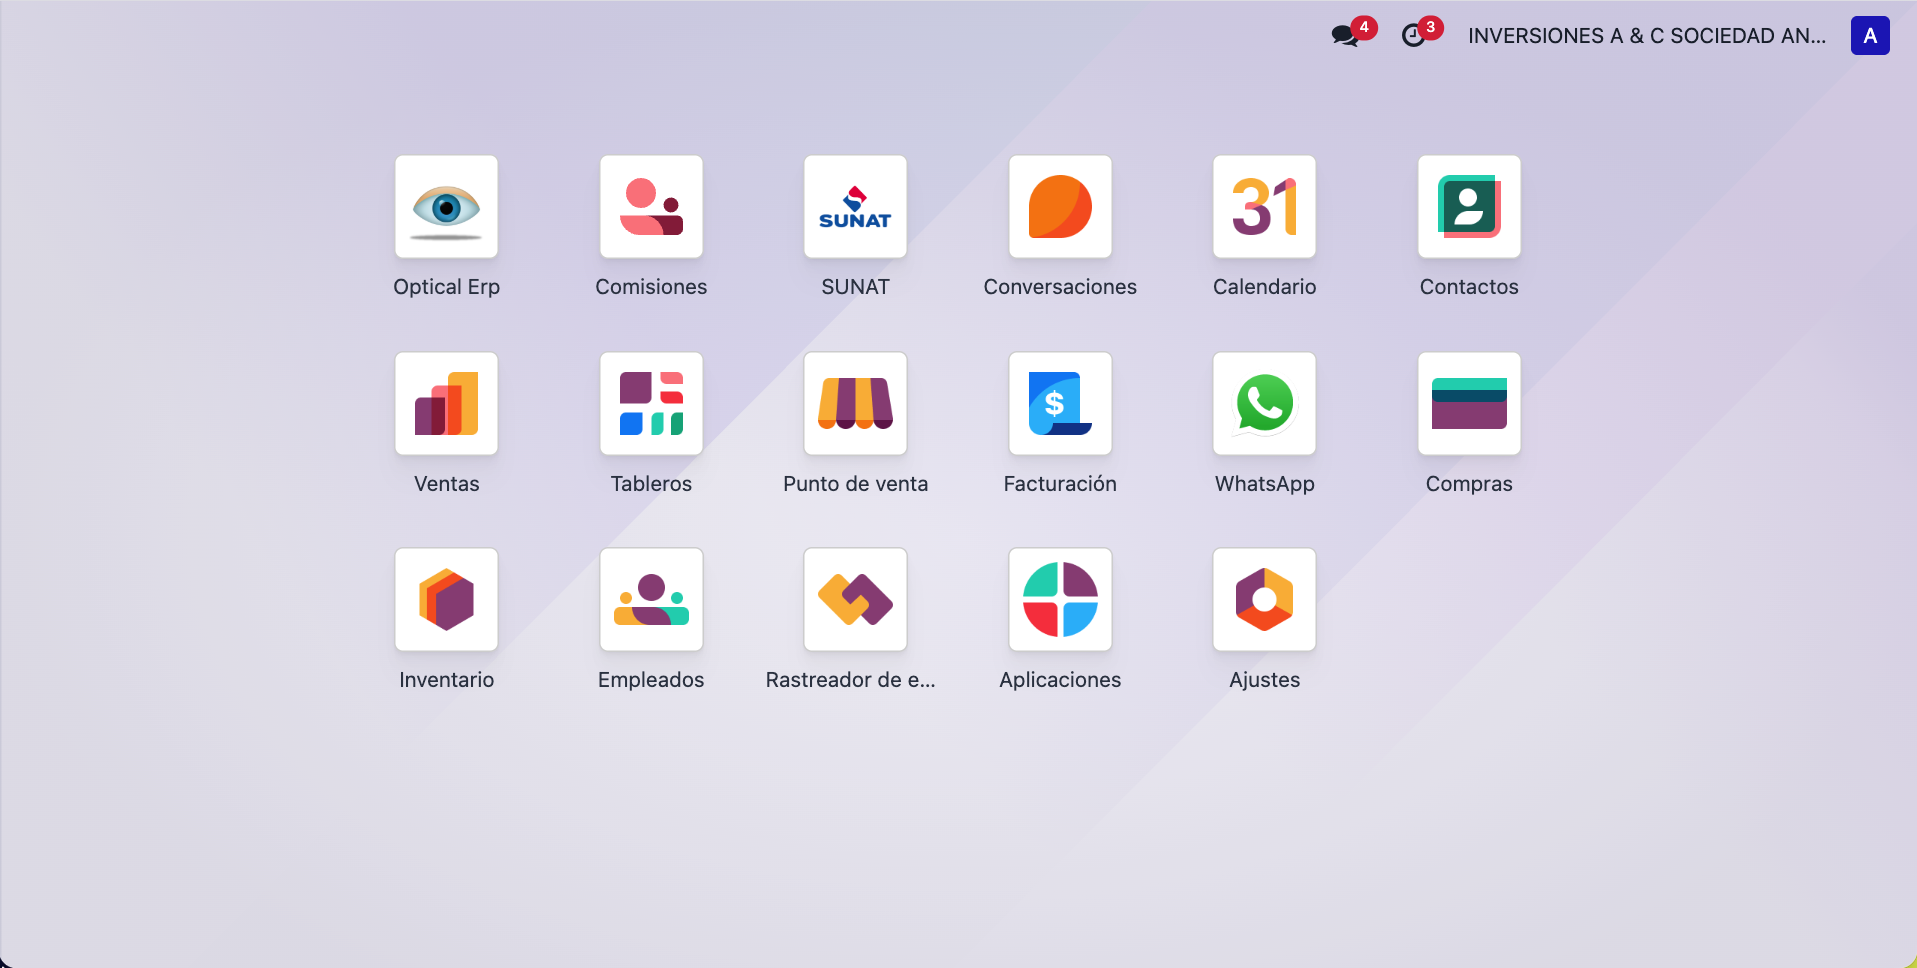Open the Compras module
Image resolution: width=1917 pixels, height=968 pixels.
coord(1468,404)
